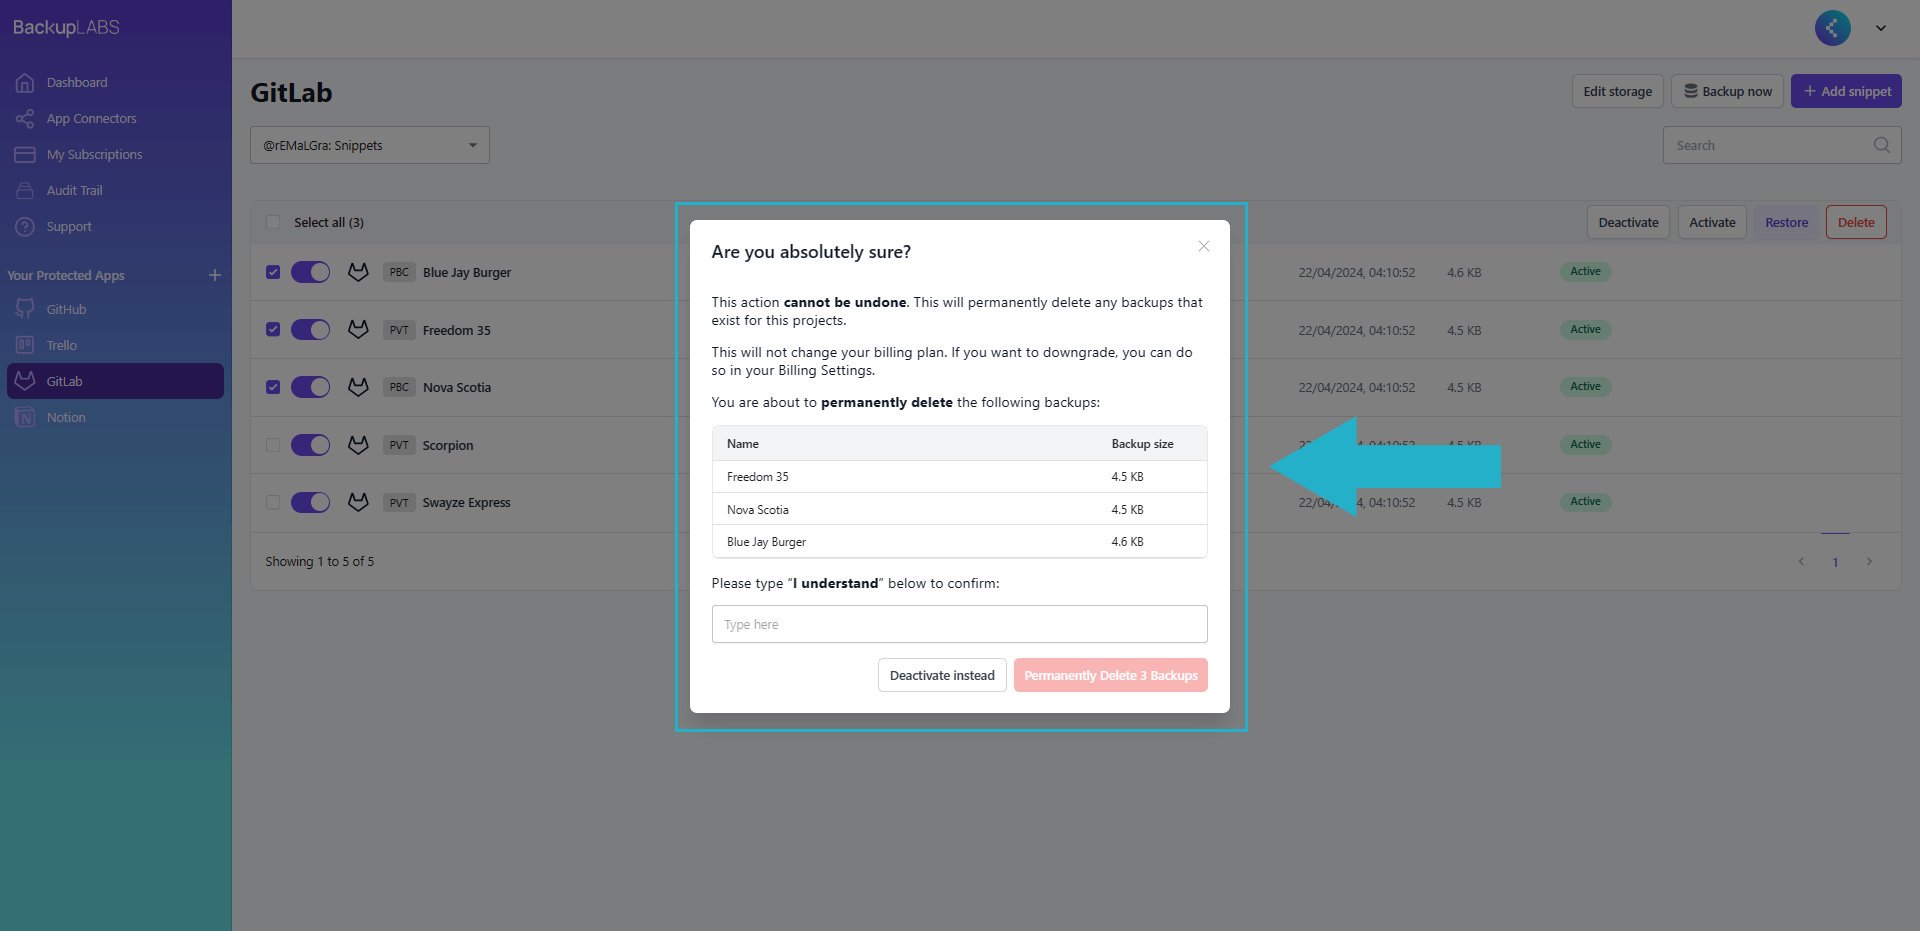Open Dashboard menu item

coord(115,83)
